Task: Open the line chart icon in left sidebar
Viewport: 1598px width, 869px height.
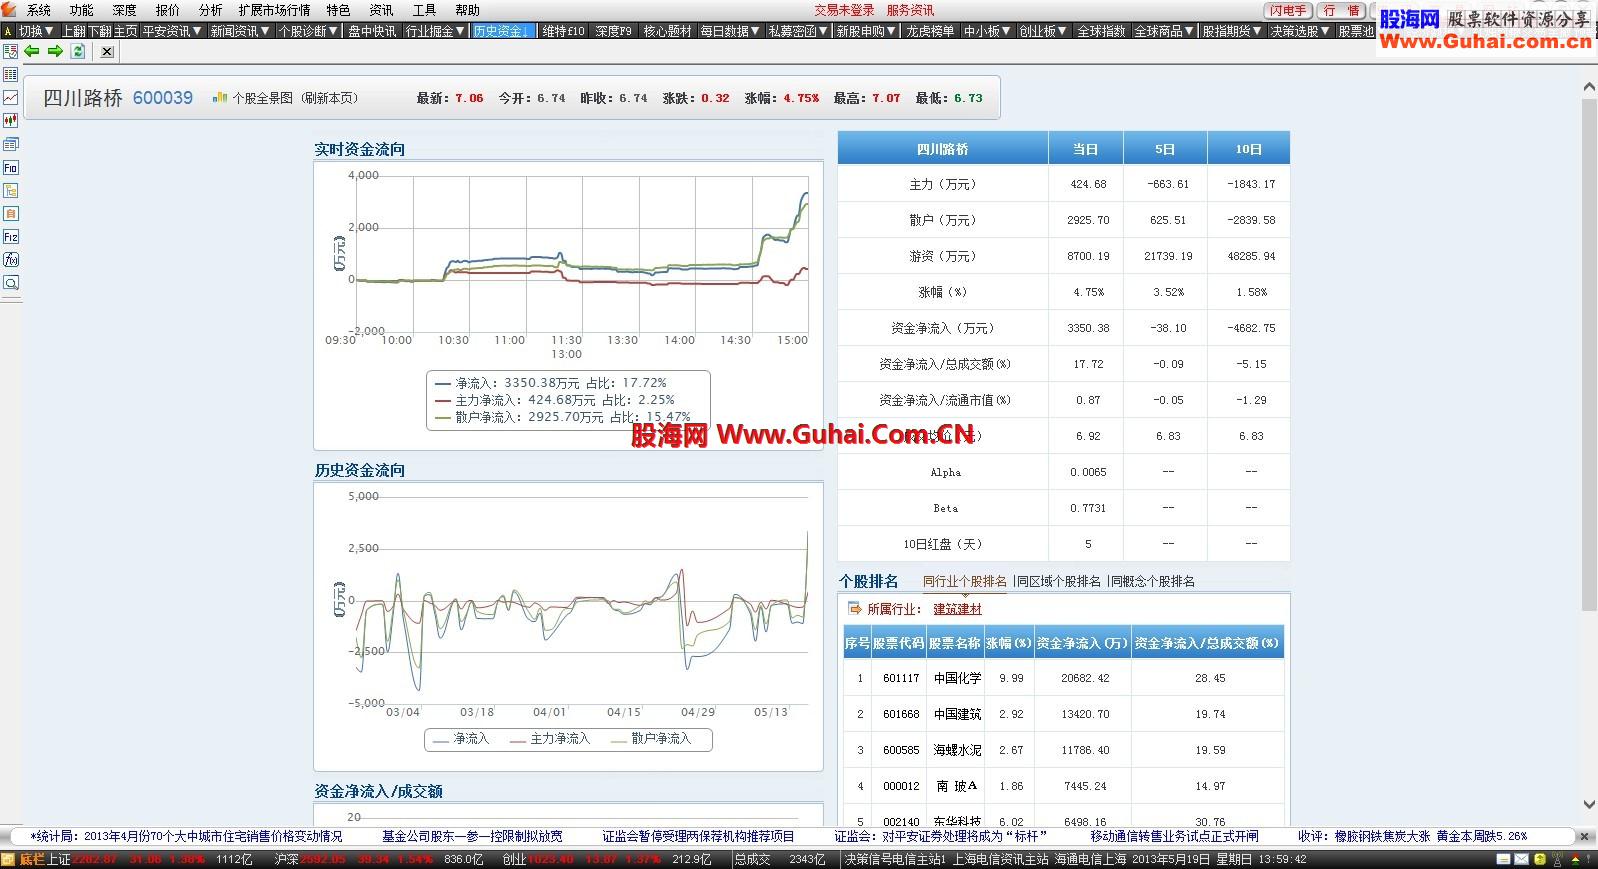Action: point(10,98)
